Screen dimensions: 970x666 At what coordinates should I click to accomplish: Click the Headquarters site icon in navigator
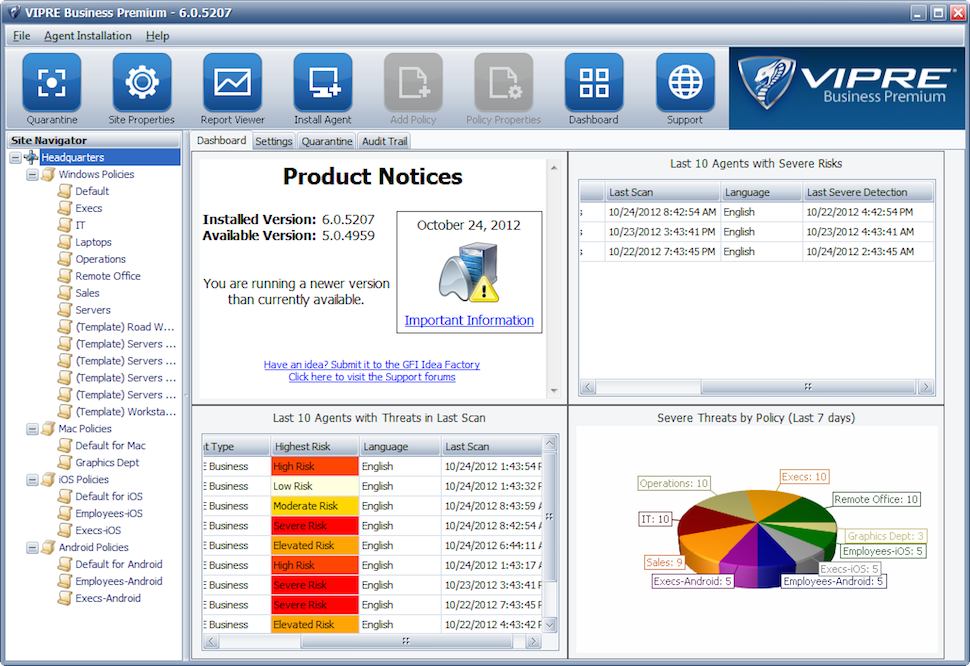pyautogui.click(x=31, y=157)
